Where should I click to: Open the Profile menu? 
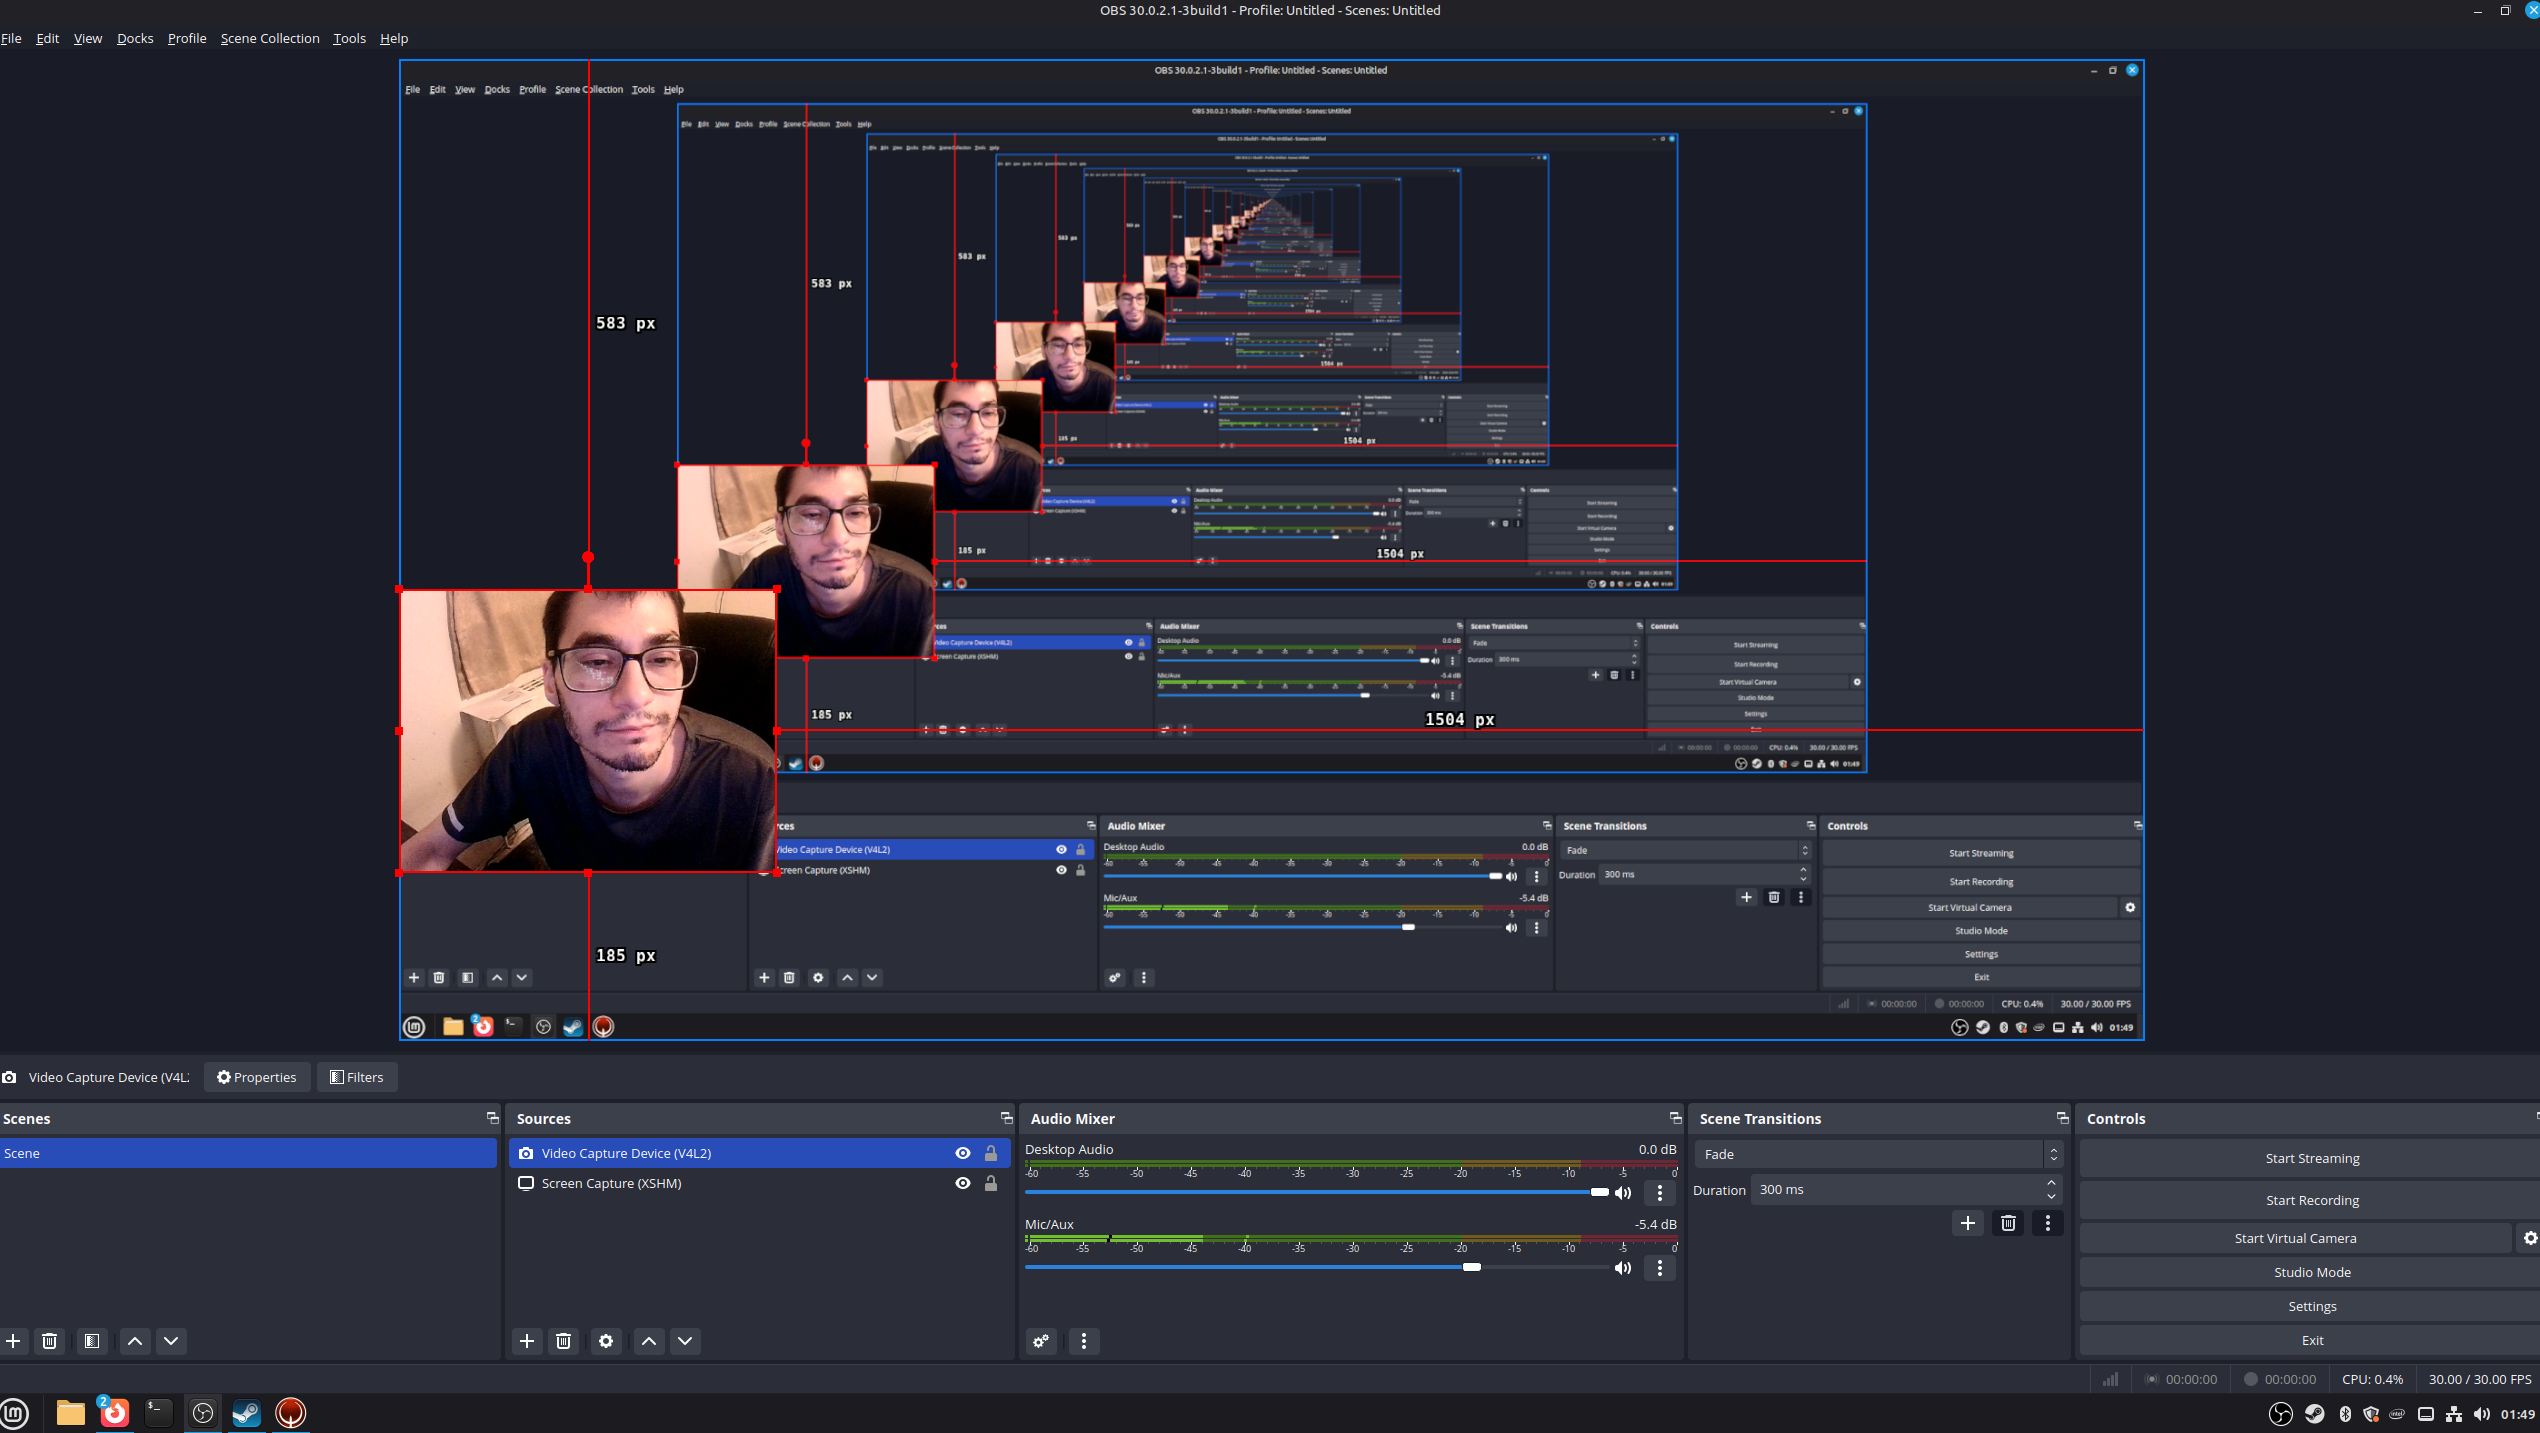pyautogui.click(x=187, y=38)
